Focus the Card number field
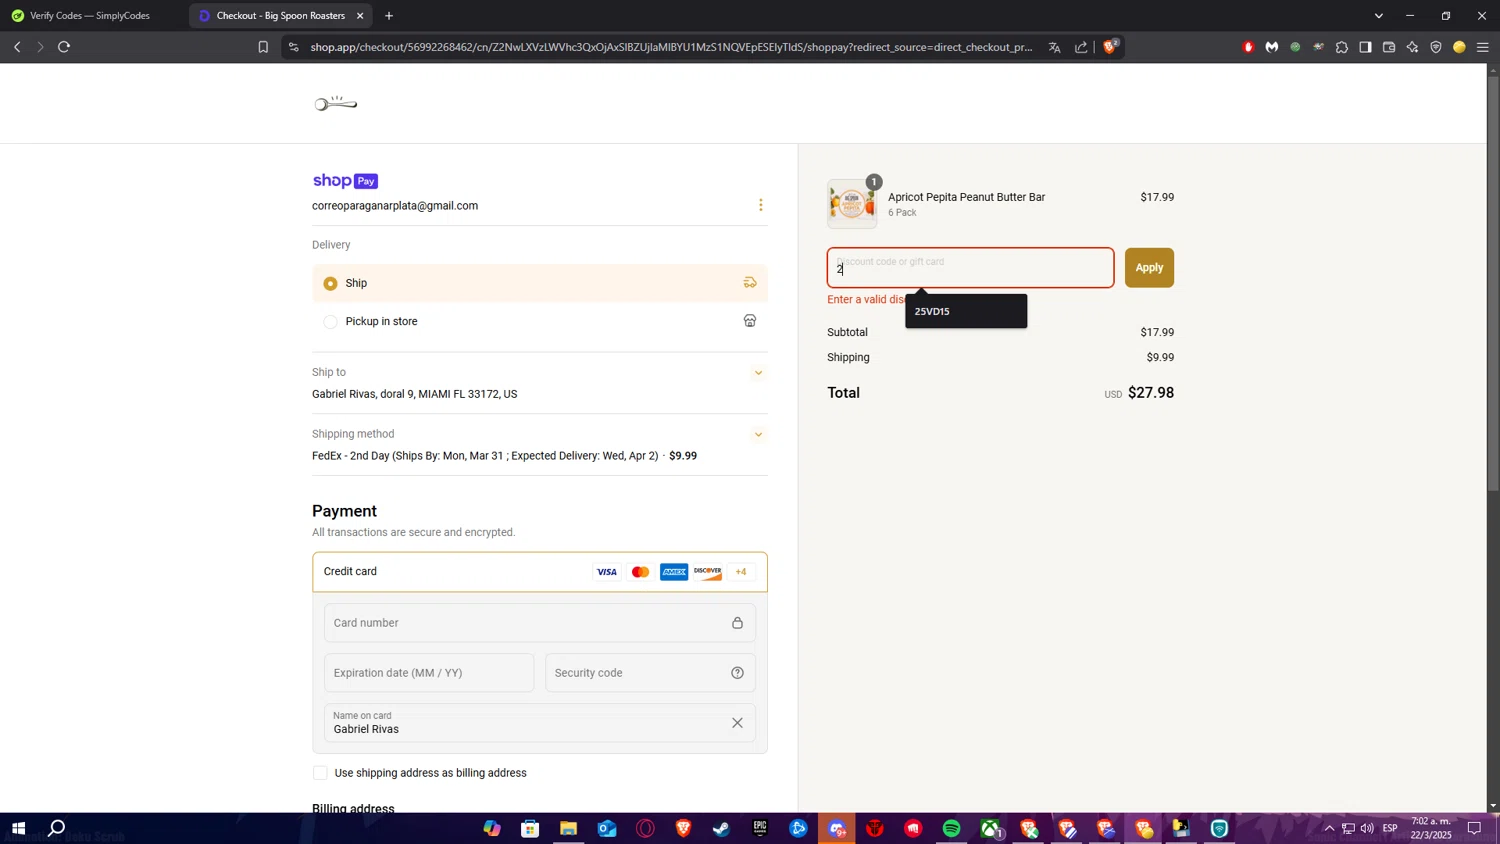The image size is (1500, 844). coord(539,623)
